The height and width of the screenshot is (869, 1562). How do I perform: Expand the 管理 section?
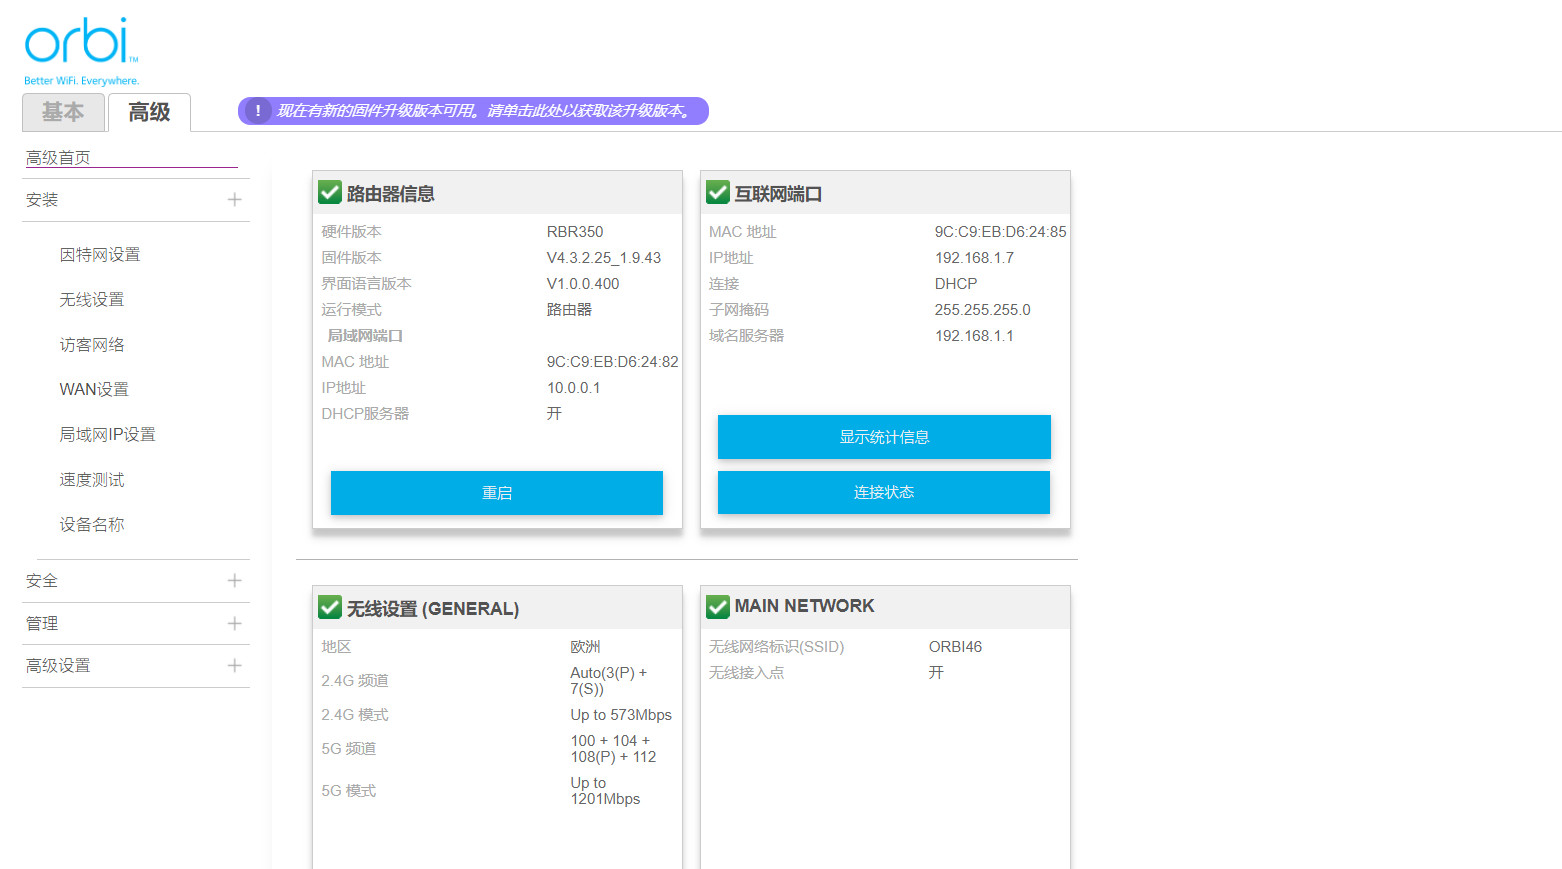[x=235, y=622]
